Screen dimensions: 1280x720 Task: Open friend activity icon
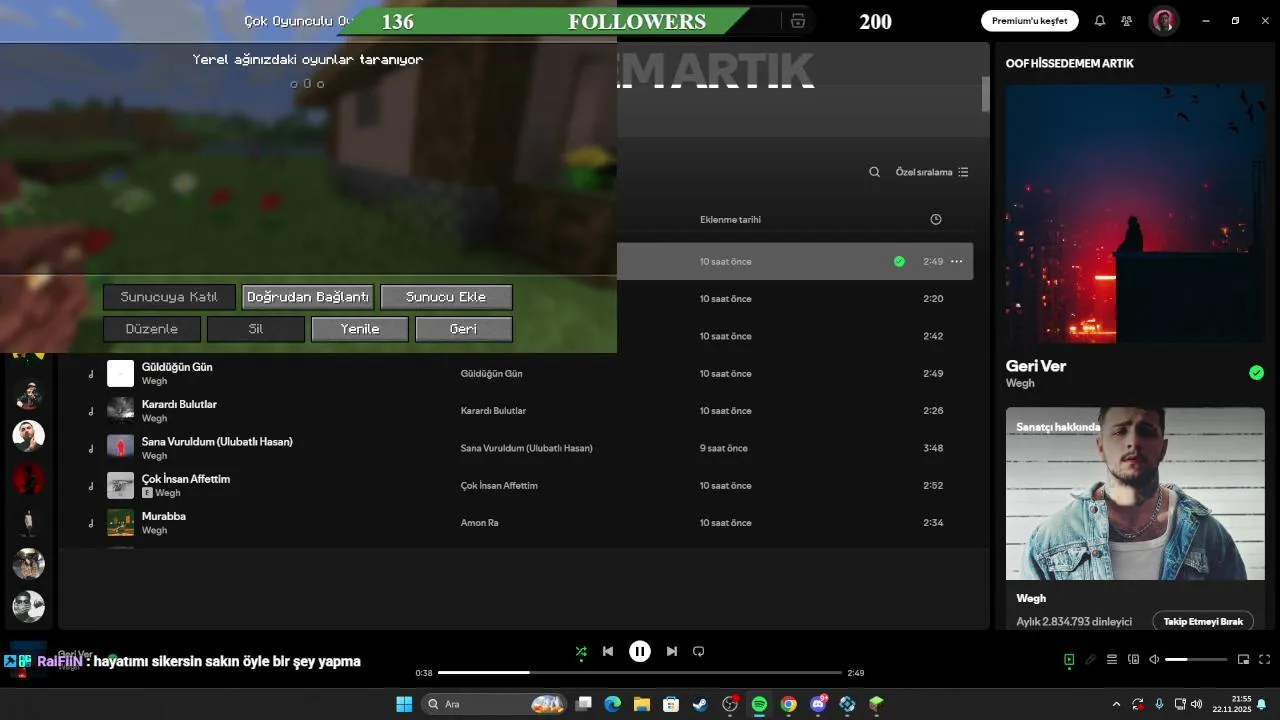tap(1127, 21)
